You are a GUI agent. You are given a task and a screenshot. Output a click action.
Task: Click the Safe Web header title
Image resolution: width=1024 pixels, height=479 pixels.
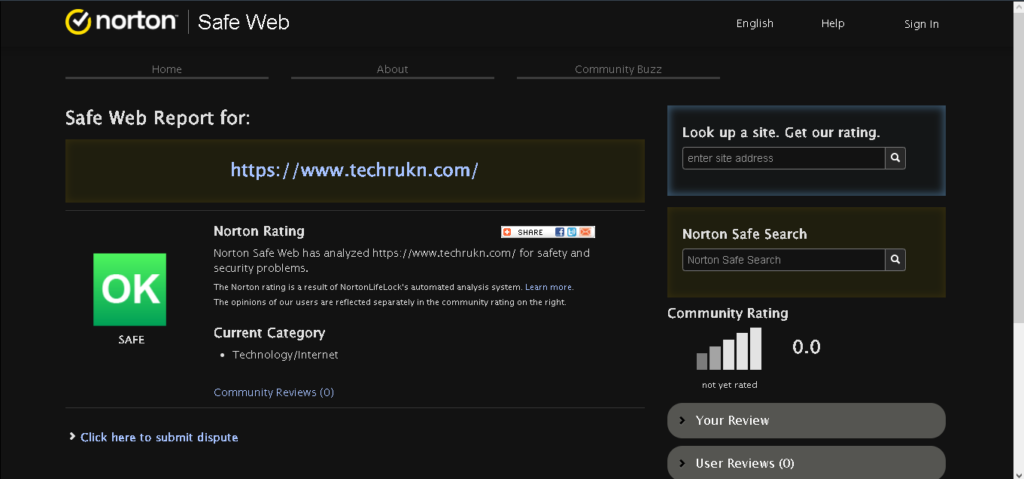pos(244,23)
